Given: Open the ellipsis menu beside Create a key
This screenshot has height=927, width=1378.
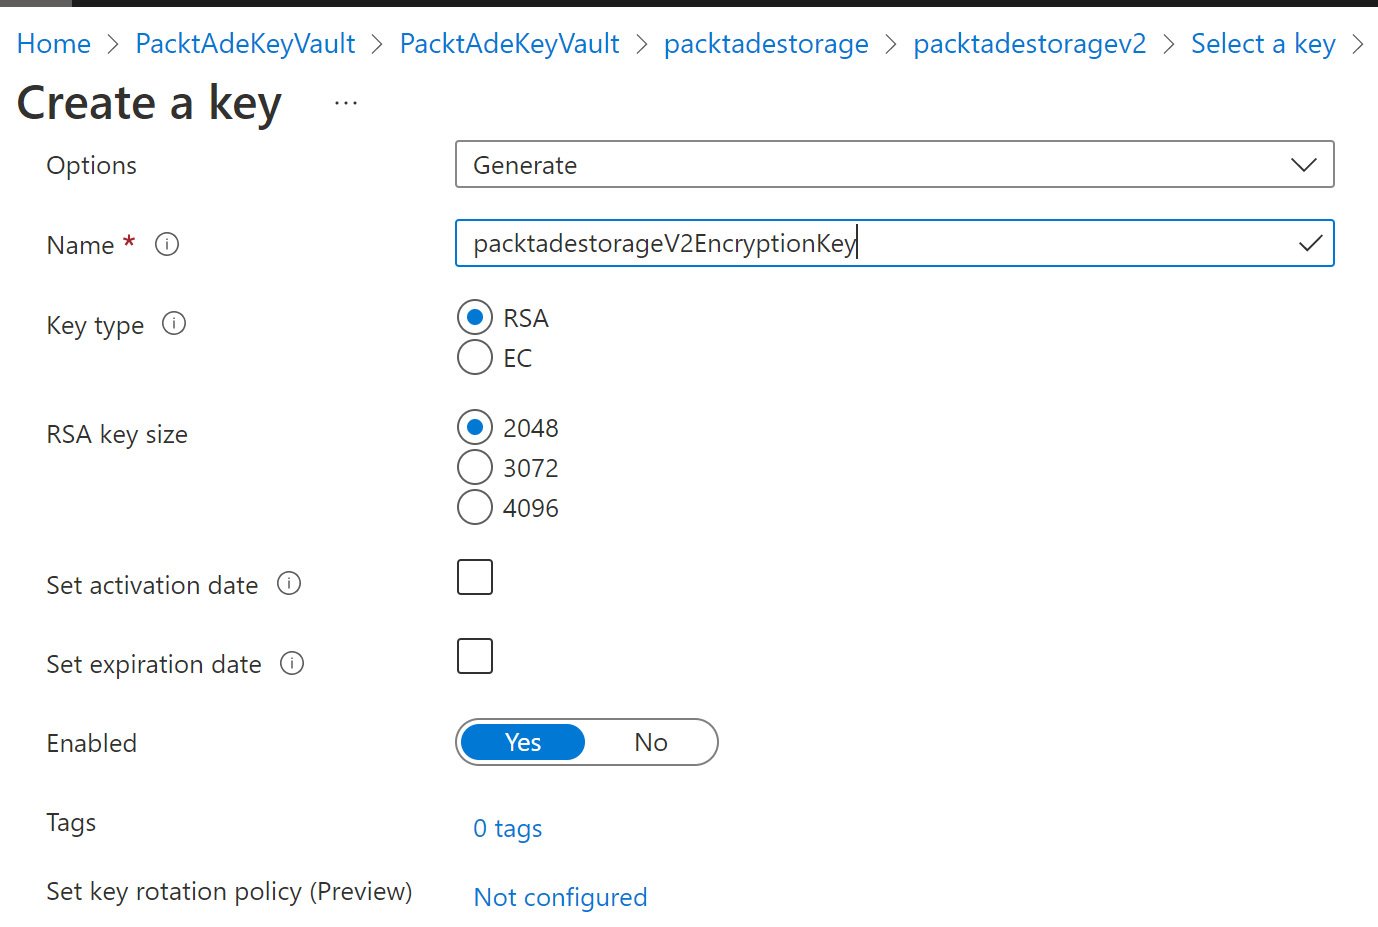Looking at the screenshot, I should click(346, 104).
